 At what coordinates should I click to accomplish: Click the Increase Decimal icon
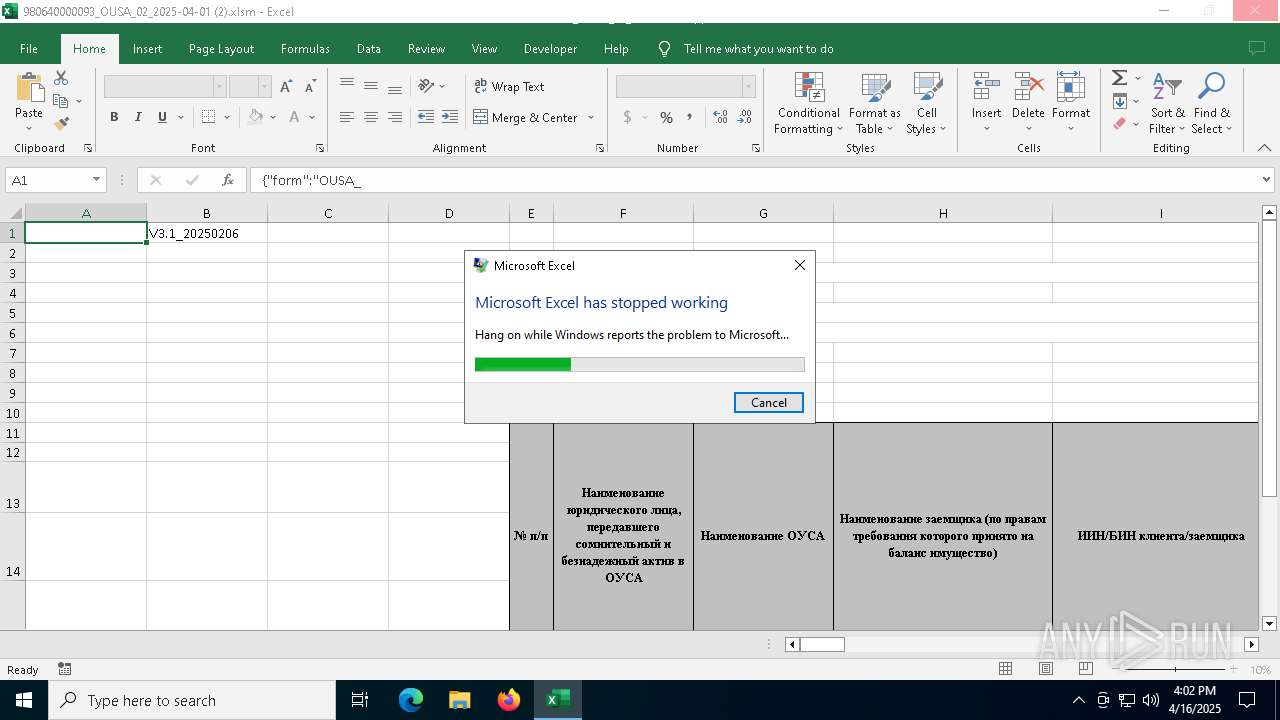[x=720, y=117]
